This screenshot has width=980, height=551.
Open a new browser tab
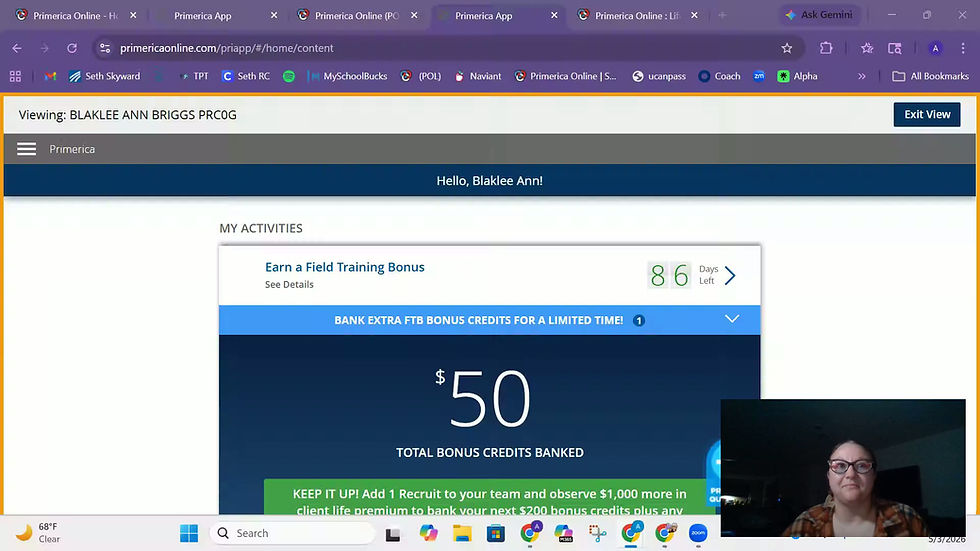click(x=722, y=15)
